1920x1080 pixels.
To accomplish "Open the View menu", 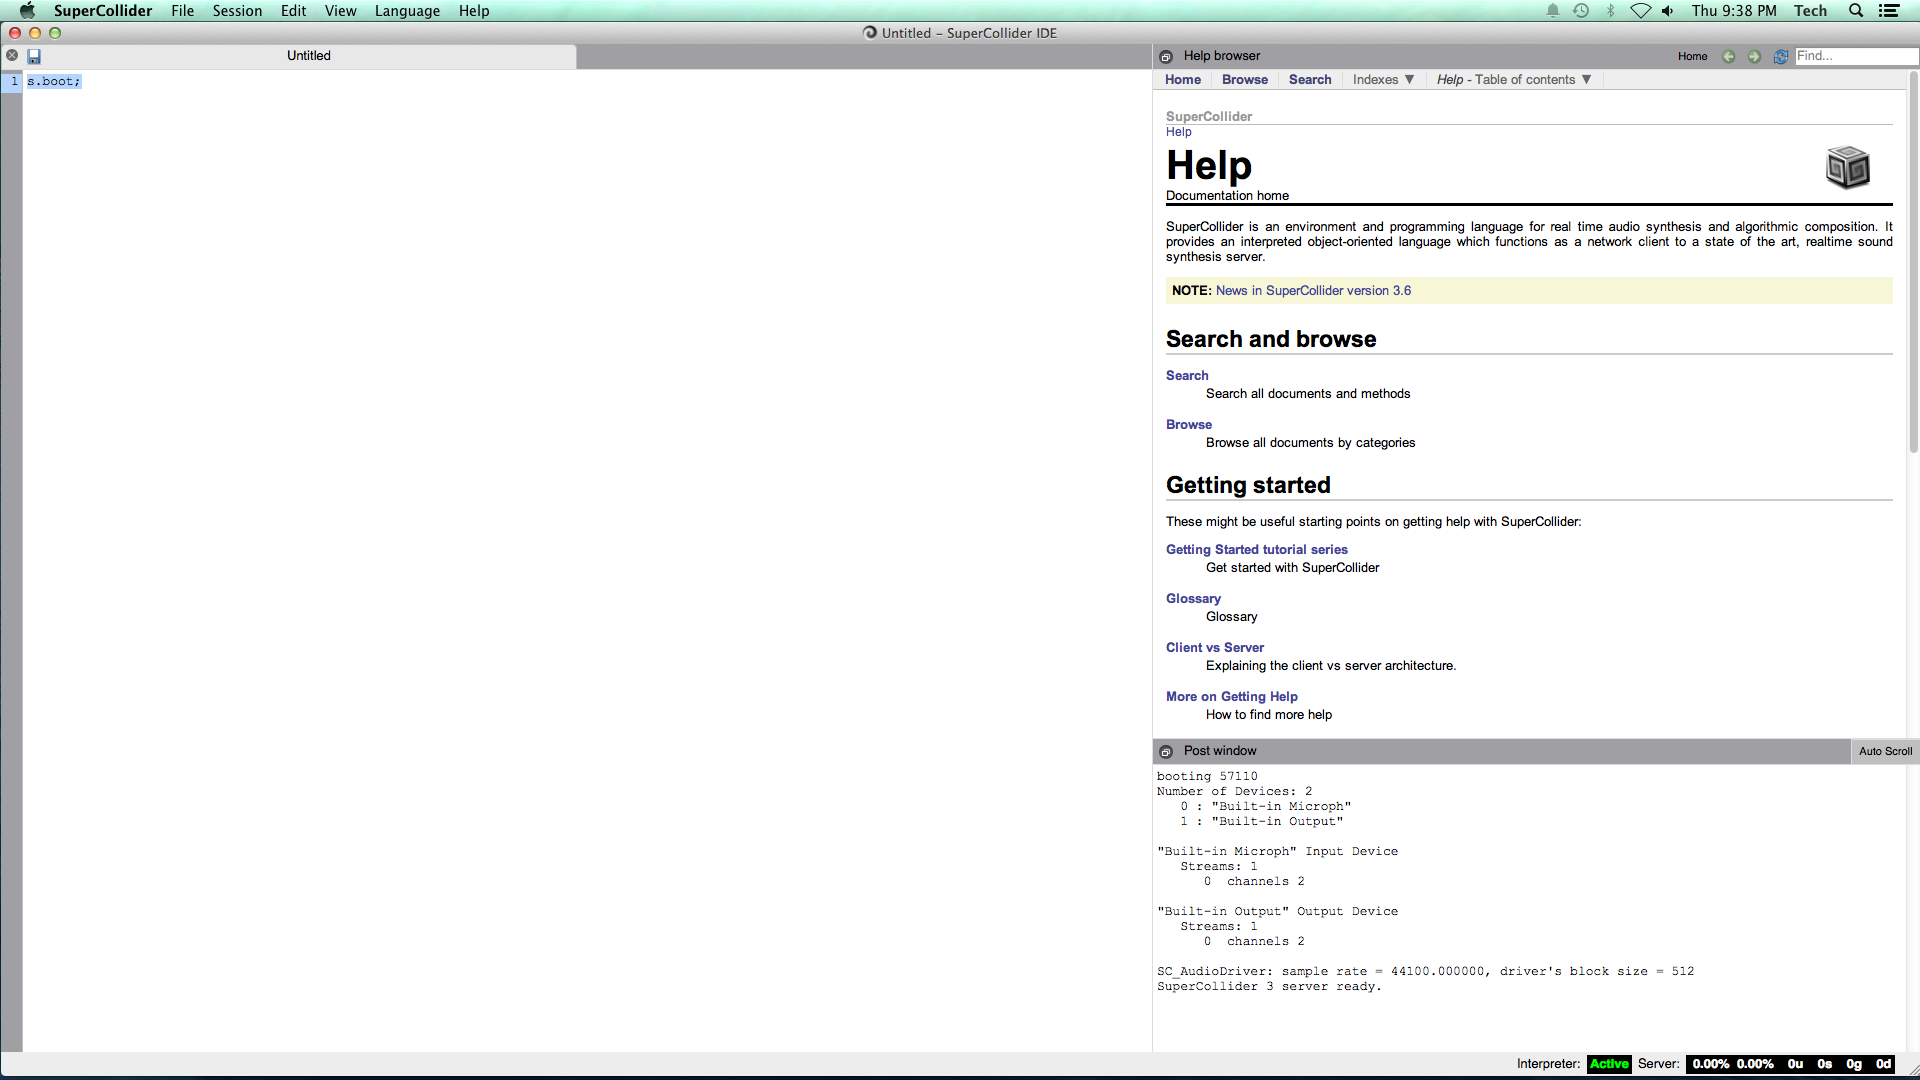I will [340, 11].
